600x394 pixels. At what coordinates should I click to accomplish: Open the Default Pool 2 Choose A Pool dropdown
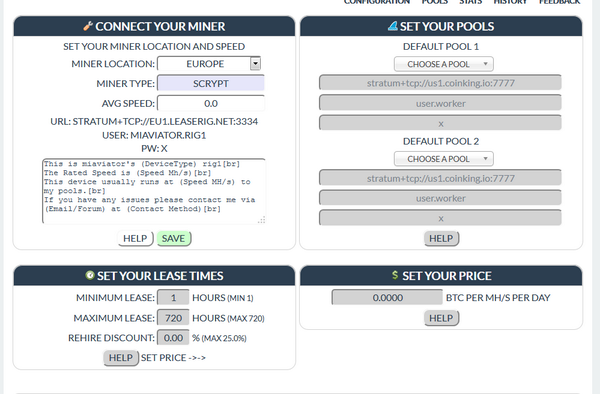click(443, 159)
